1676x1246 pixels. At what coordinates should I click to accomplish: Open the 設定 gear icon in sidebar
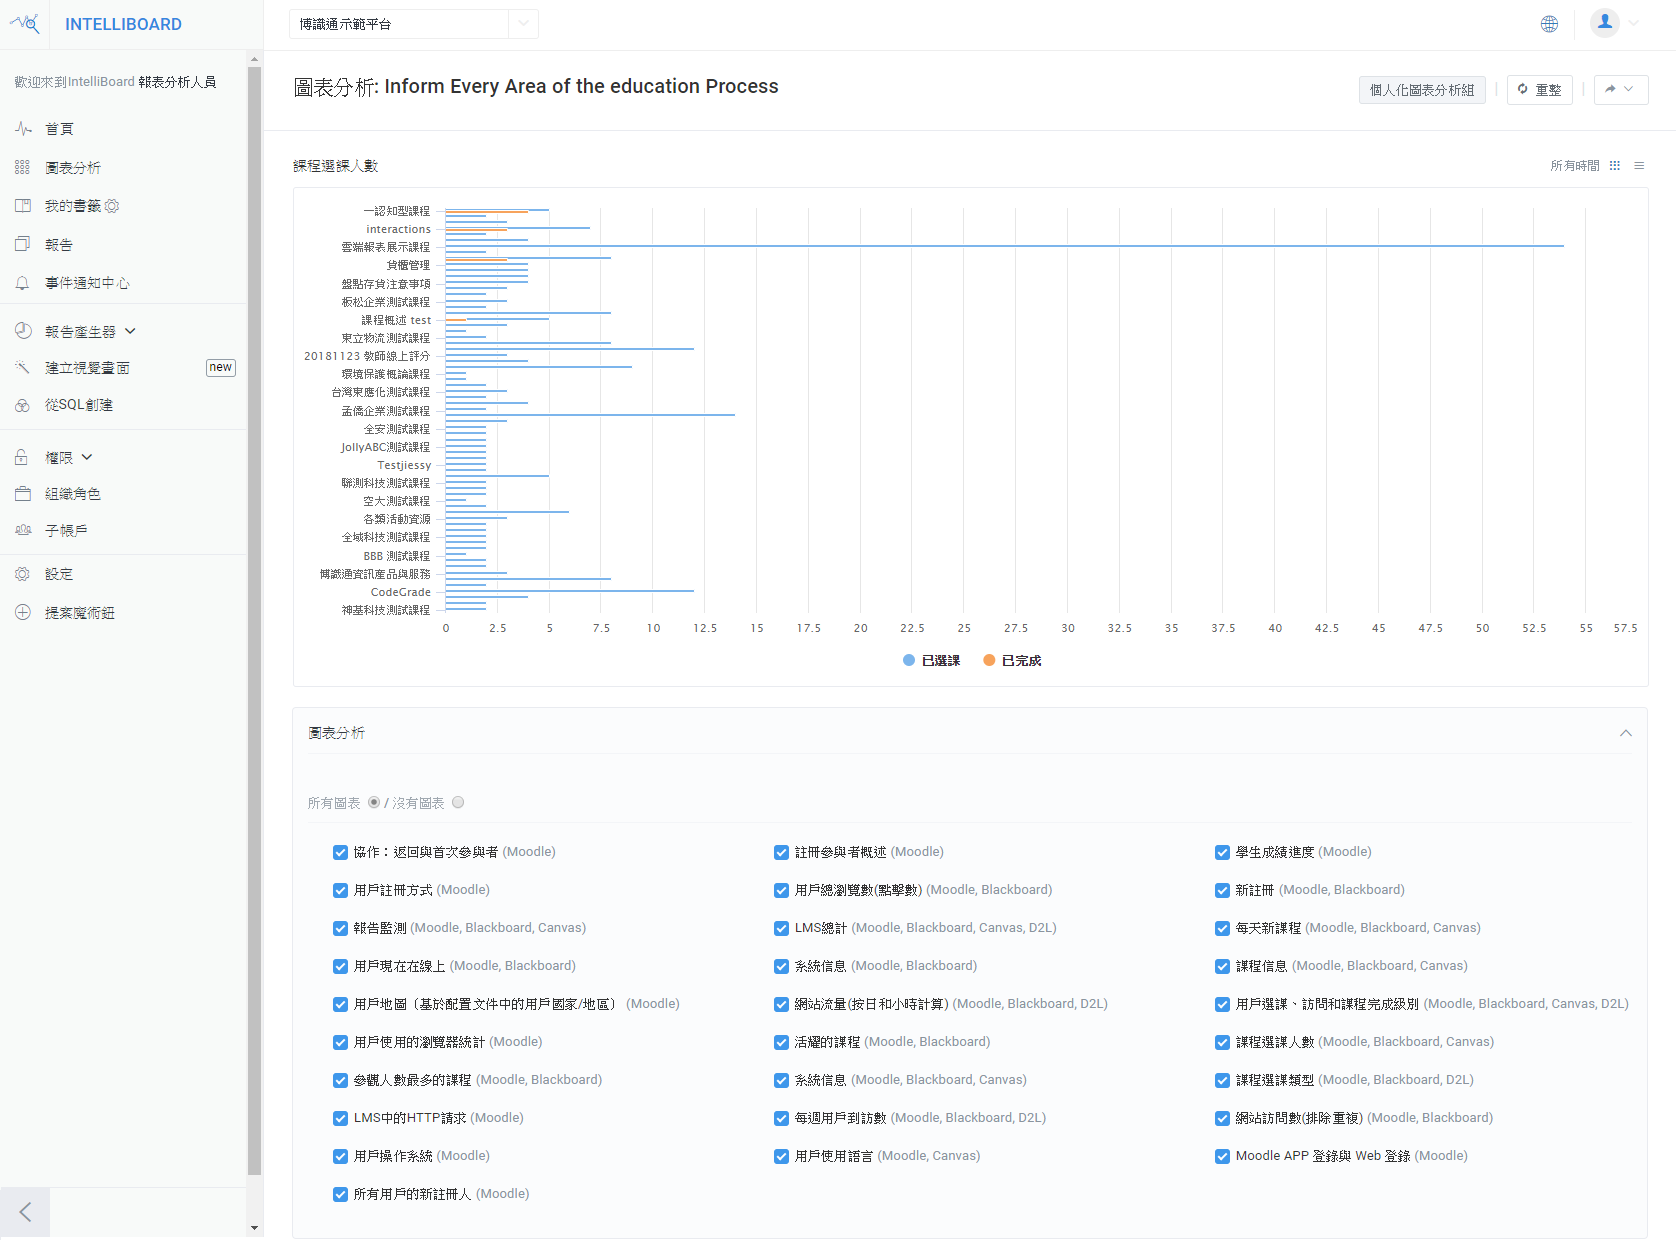click(x=22, y=574)
